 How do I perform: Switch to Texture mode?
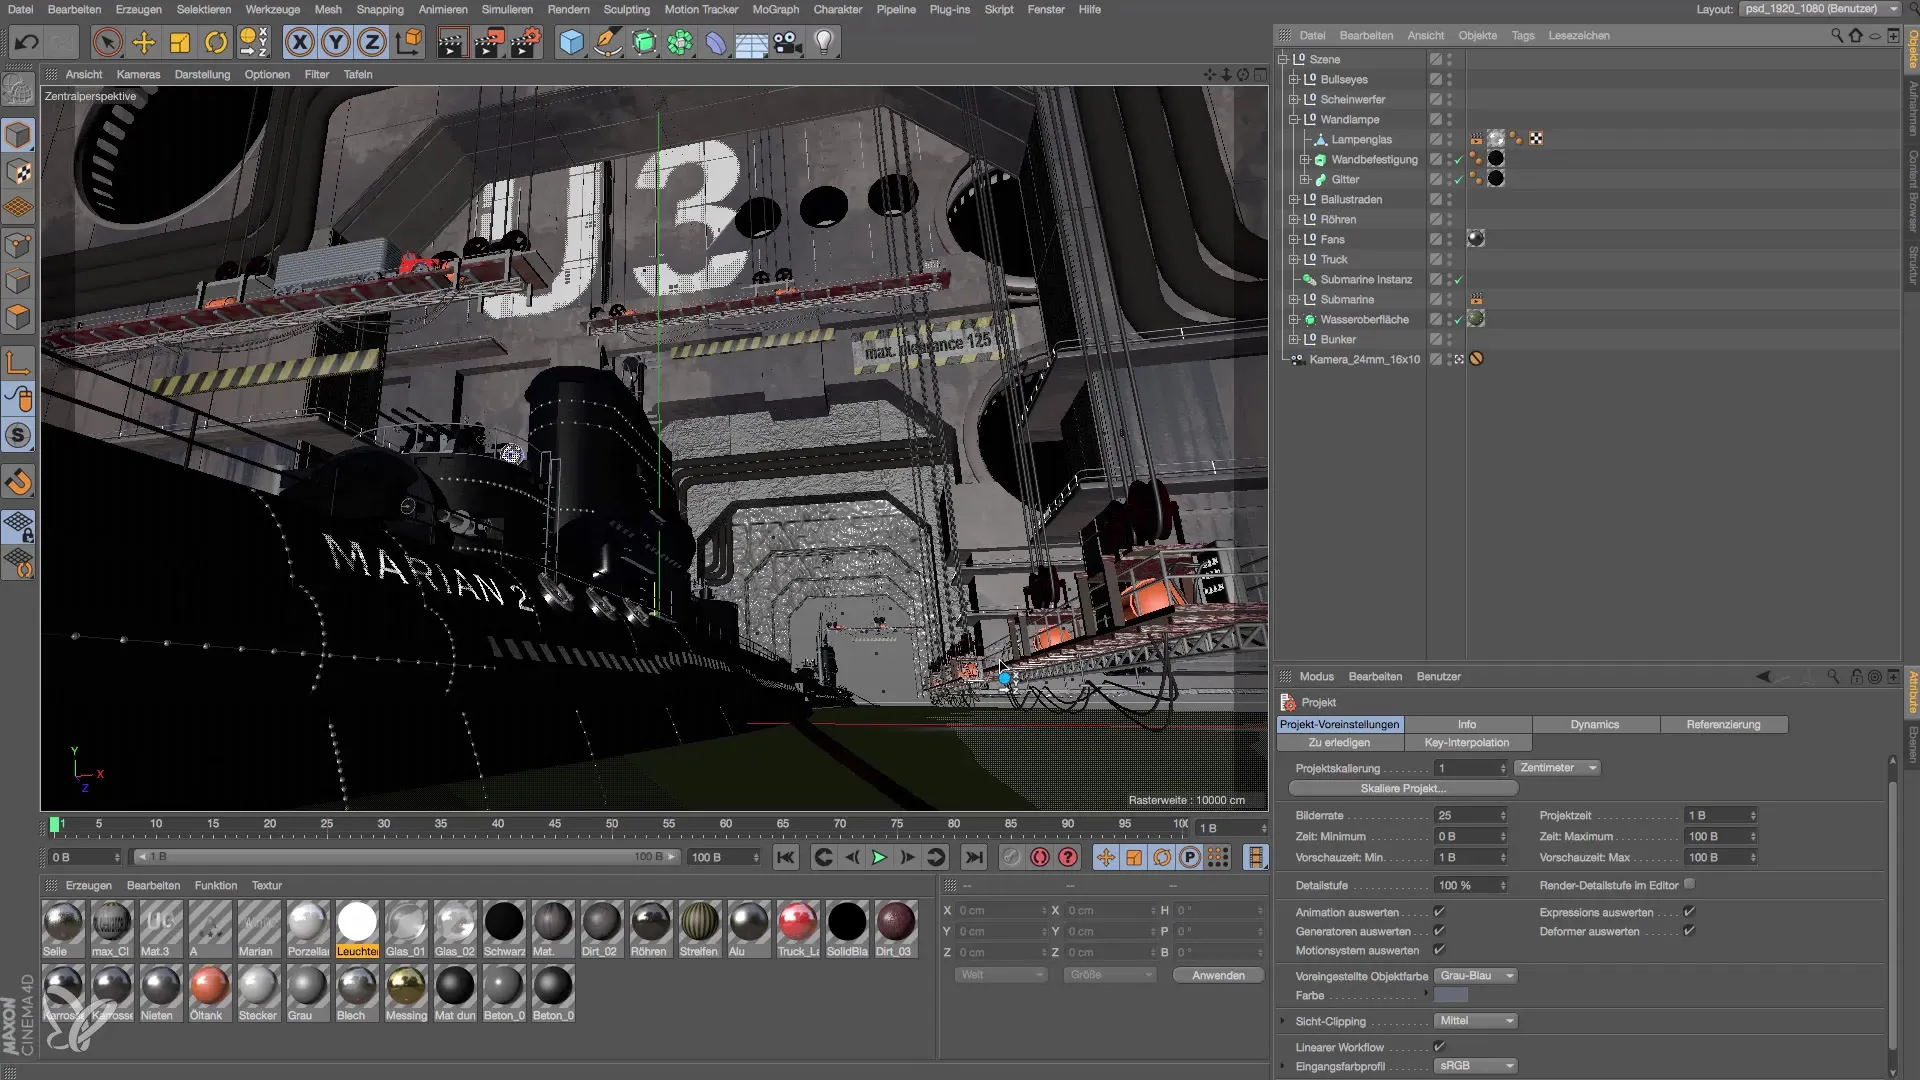19,172
